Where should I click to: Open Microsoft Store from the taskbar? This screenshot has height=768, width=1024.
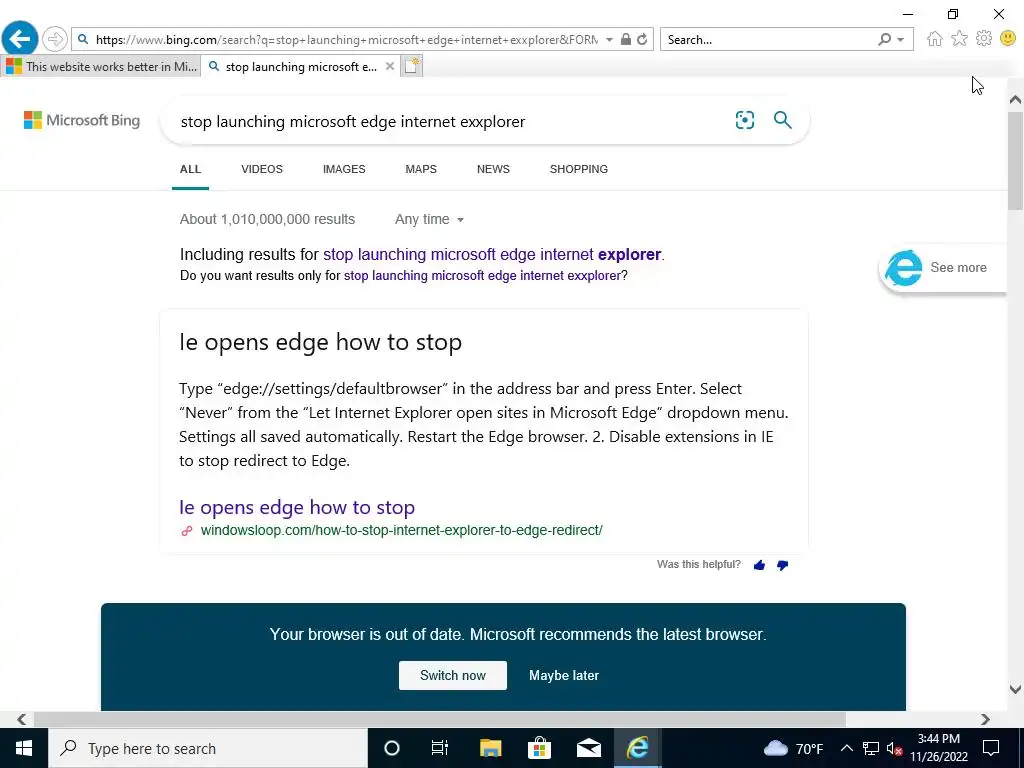click(539, 748)
